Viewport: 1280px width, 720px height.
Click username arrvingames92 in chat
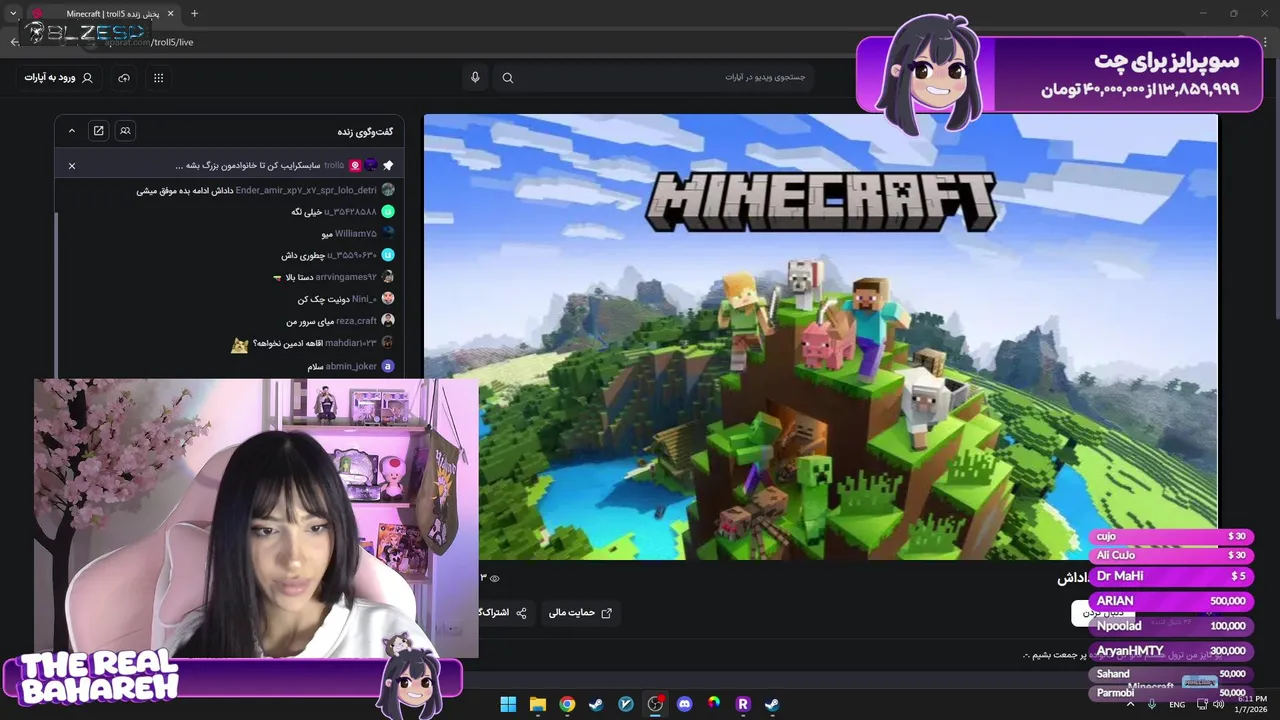click(x=346, y=277)
